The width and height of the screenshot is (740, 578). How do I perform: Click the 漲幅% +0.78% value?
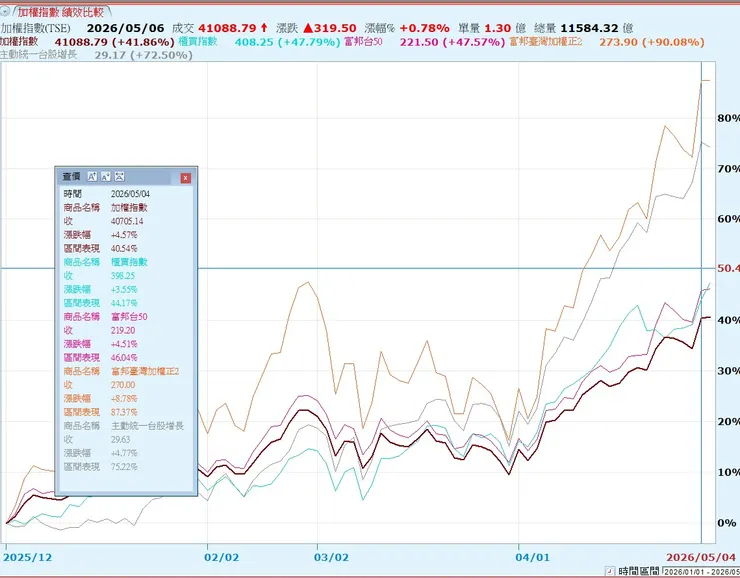tap(407, 28)
